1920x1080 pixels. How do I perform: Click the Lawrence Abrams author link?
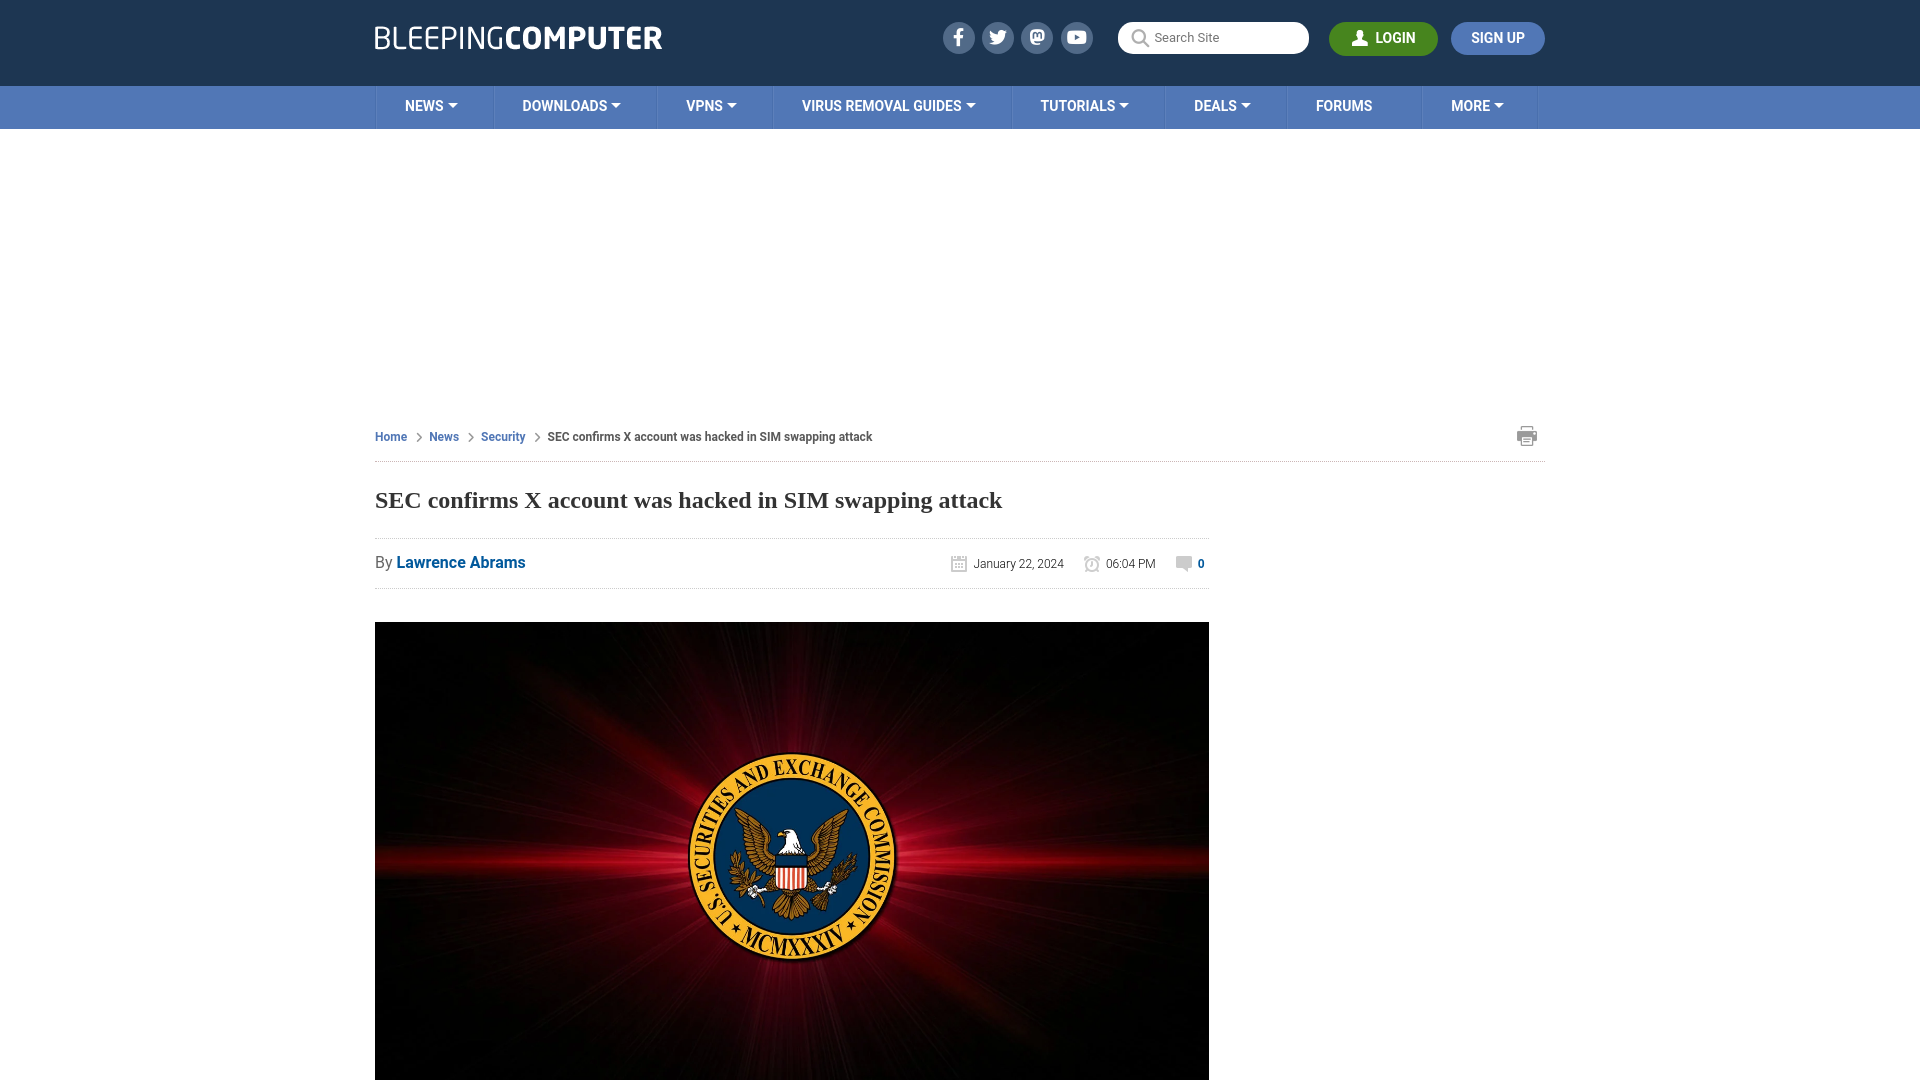tap(460, 562)
